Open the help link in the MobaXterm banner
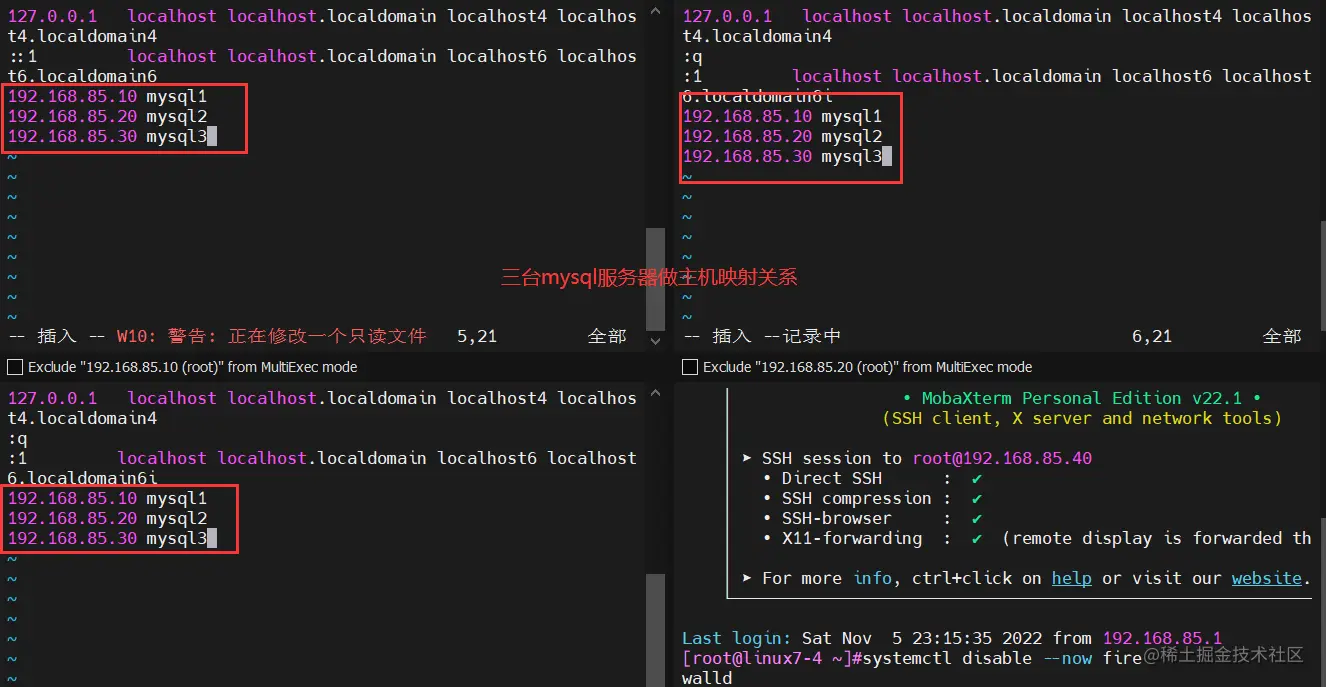 pyautogui.click(x=1071, y=578)
